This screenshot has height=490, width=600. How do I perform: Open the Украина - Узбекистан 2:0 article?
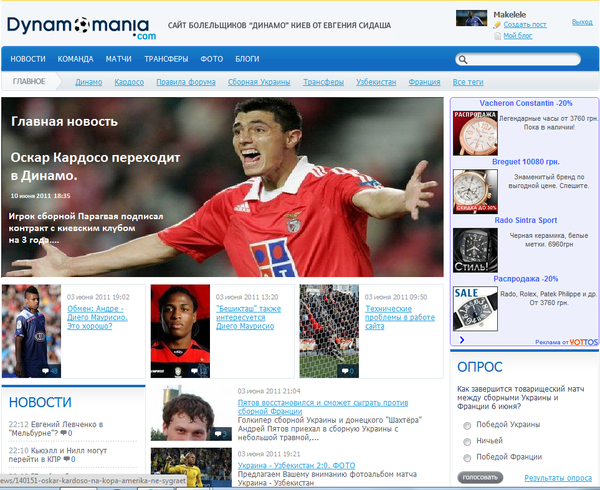294,466
